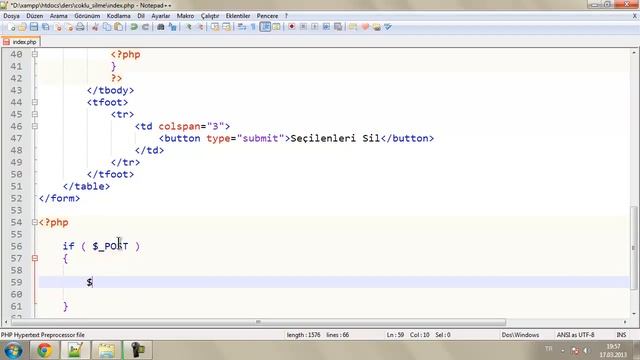Click the heart-shaped plugin toolbar icon

tap(365, 27)
